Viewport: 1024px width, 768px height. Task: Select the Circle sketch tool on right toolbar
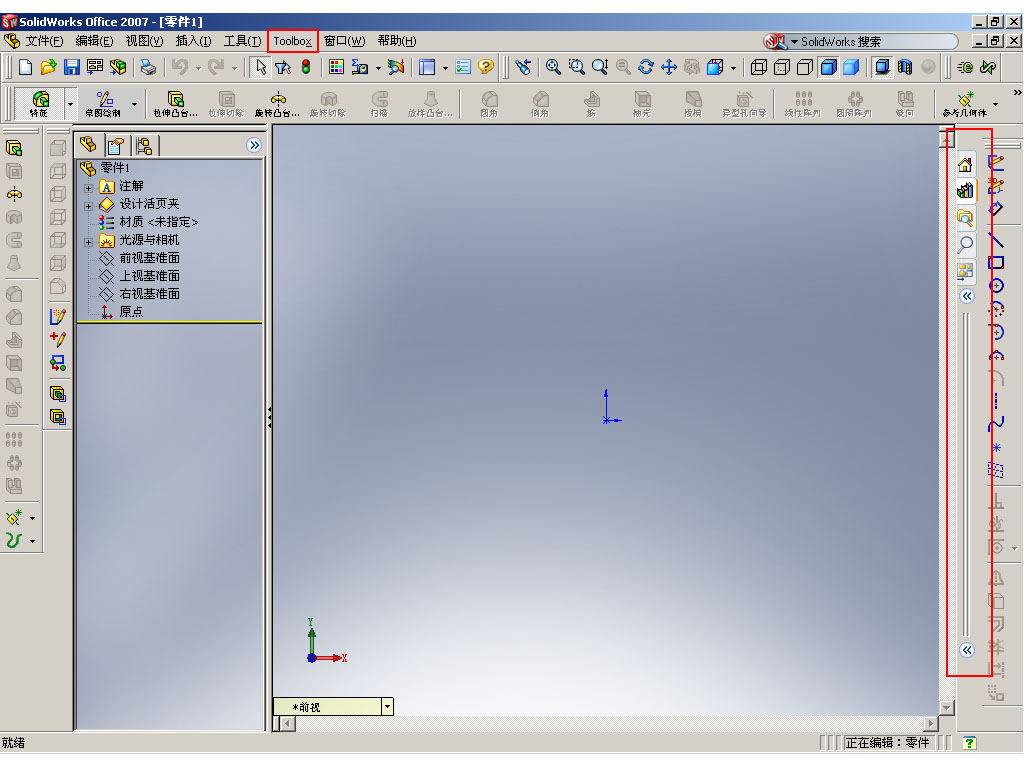(996, 285)
